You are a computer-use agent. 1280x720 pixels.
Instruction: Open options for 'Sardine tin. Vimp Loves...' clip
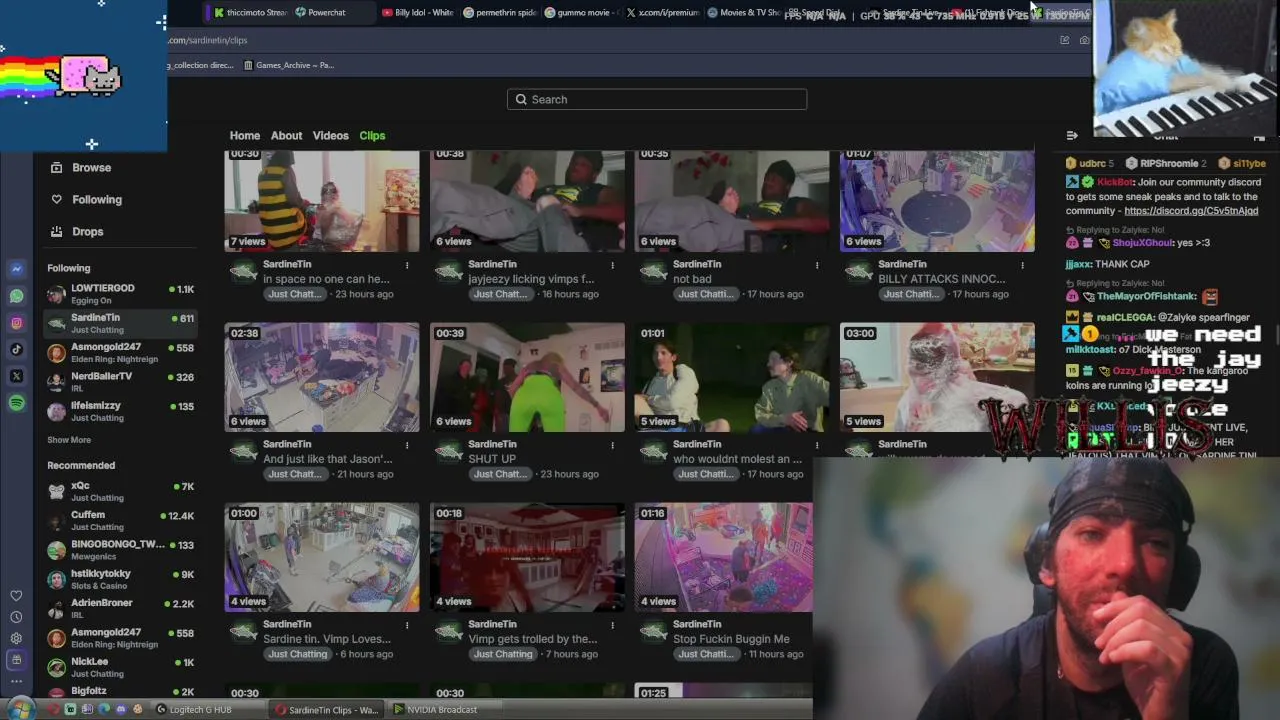pyautogui.click(x=407, y=625)
